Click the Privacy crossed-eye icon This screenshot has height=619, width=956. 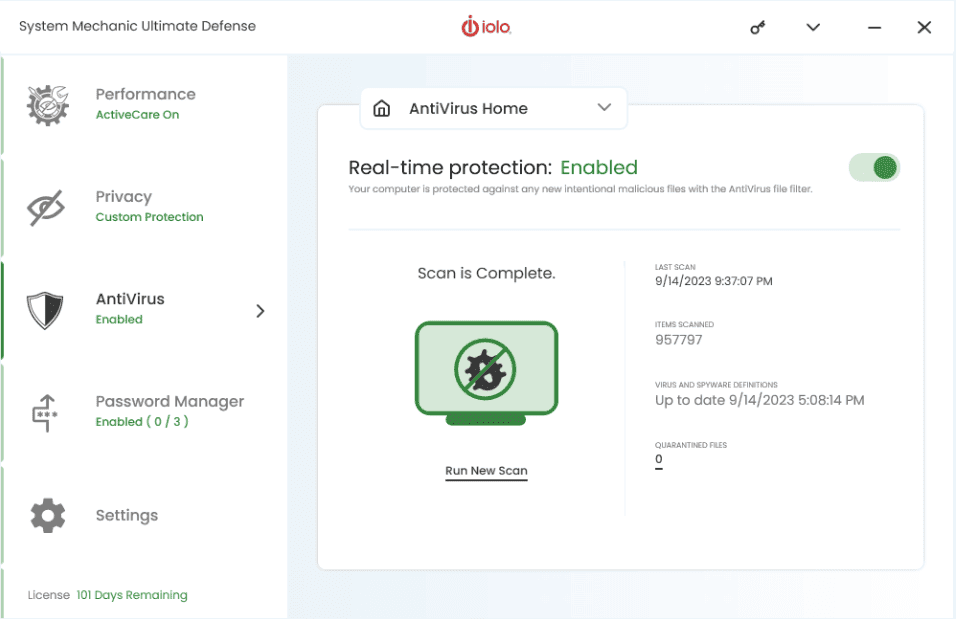(x=46, y=208)
